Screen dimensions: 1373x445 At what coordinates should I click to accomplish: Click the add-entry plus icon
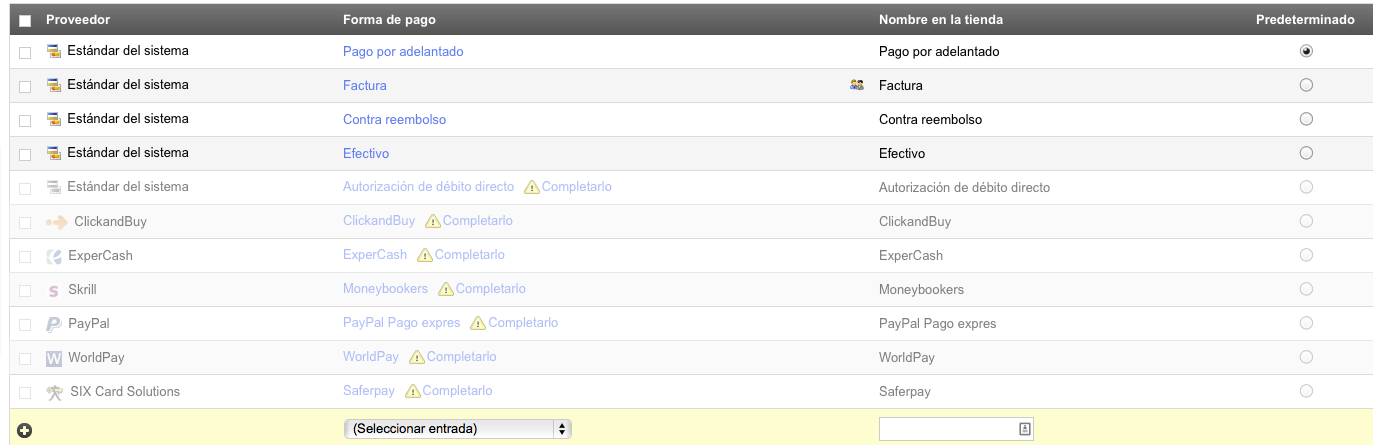25,430
